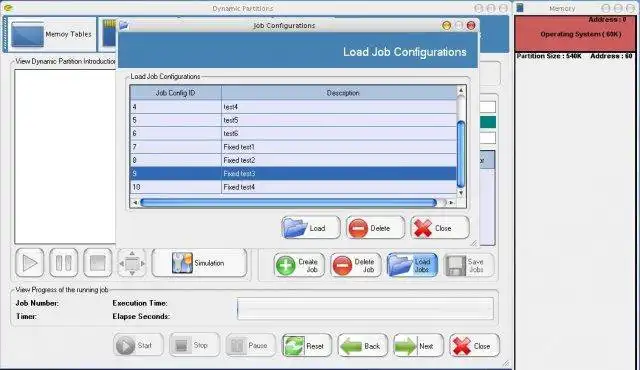640x370 pixels.
Task: Click the Job Configurations dialog folder icon
Action: tap(124, 25)
